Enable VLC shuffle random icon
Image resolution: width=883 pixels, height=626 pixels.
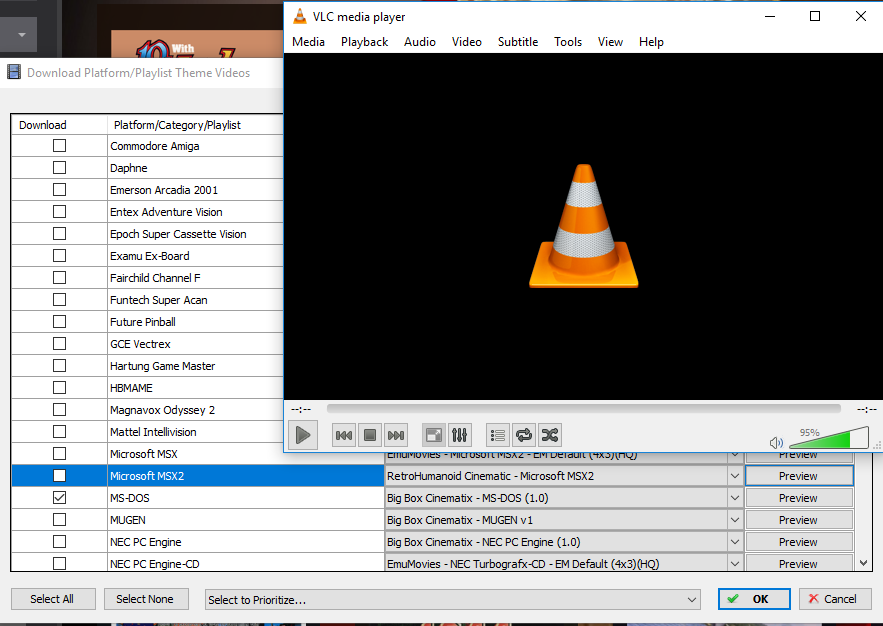[550, 435]
